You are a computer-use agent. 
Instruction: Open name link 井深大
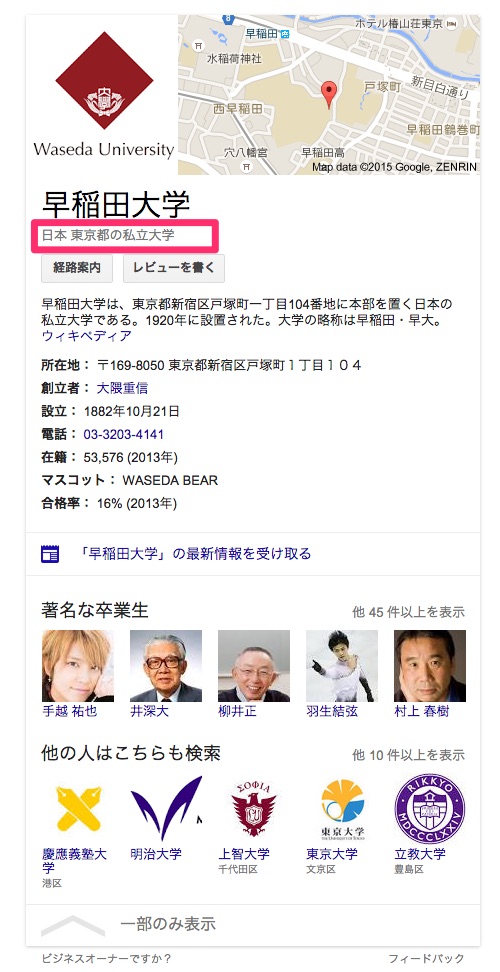tap(149, 711)
